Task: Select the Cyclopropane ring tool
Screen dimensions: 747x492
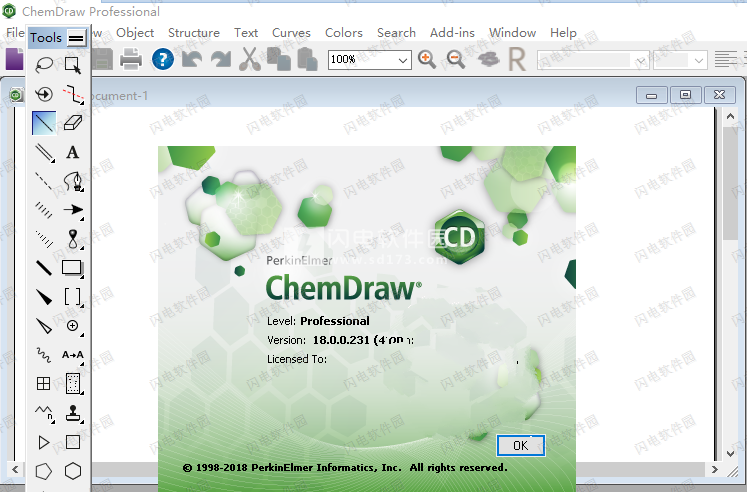Action: (x=44, y=442)
